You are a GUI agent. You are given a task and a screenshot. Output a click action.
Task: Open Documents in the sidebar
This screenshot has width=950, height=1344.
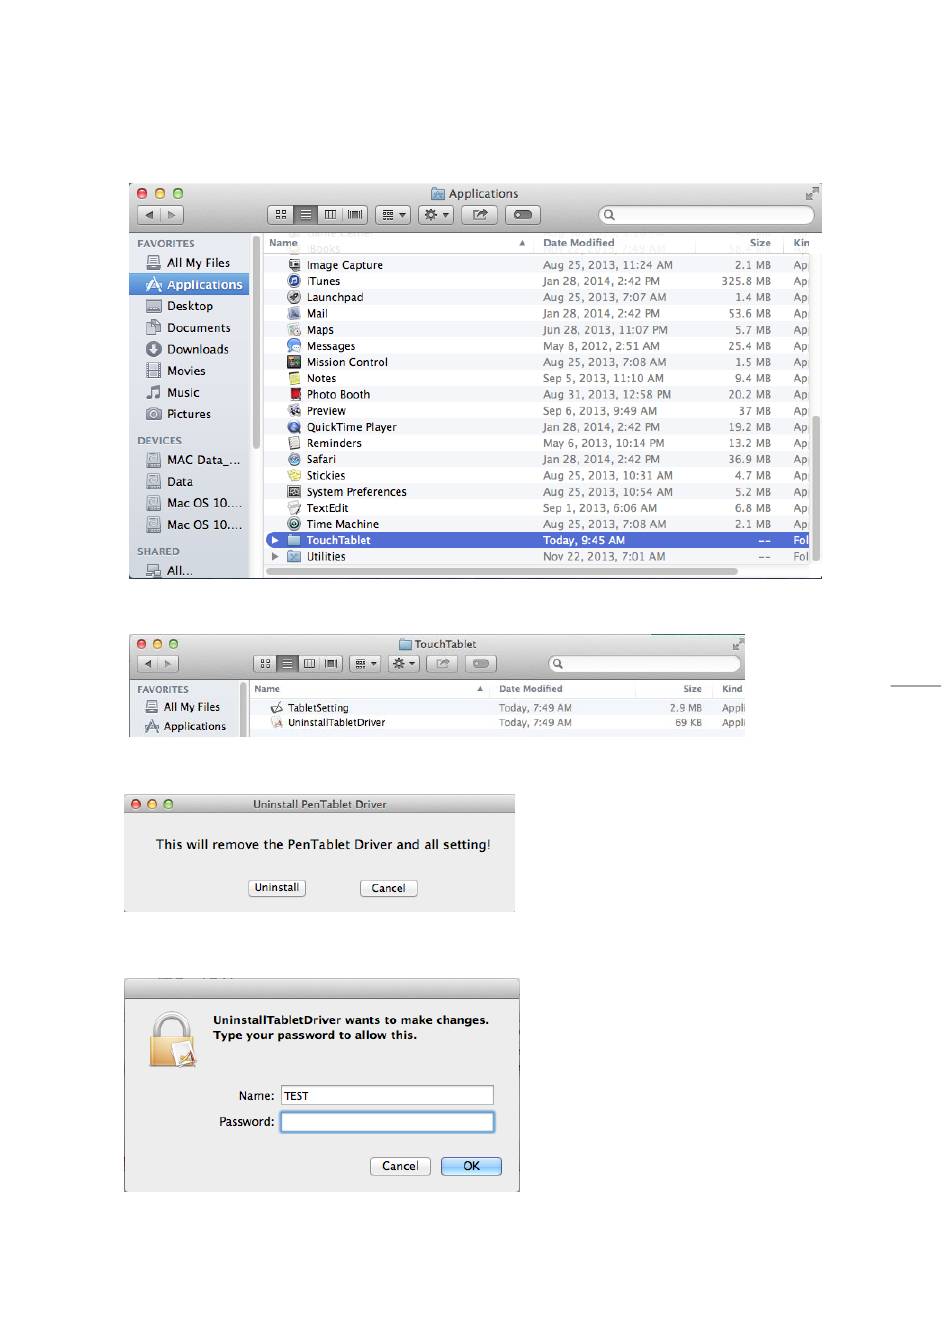(189, 328)
